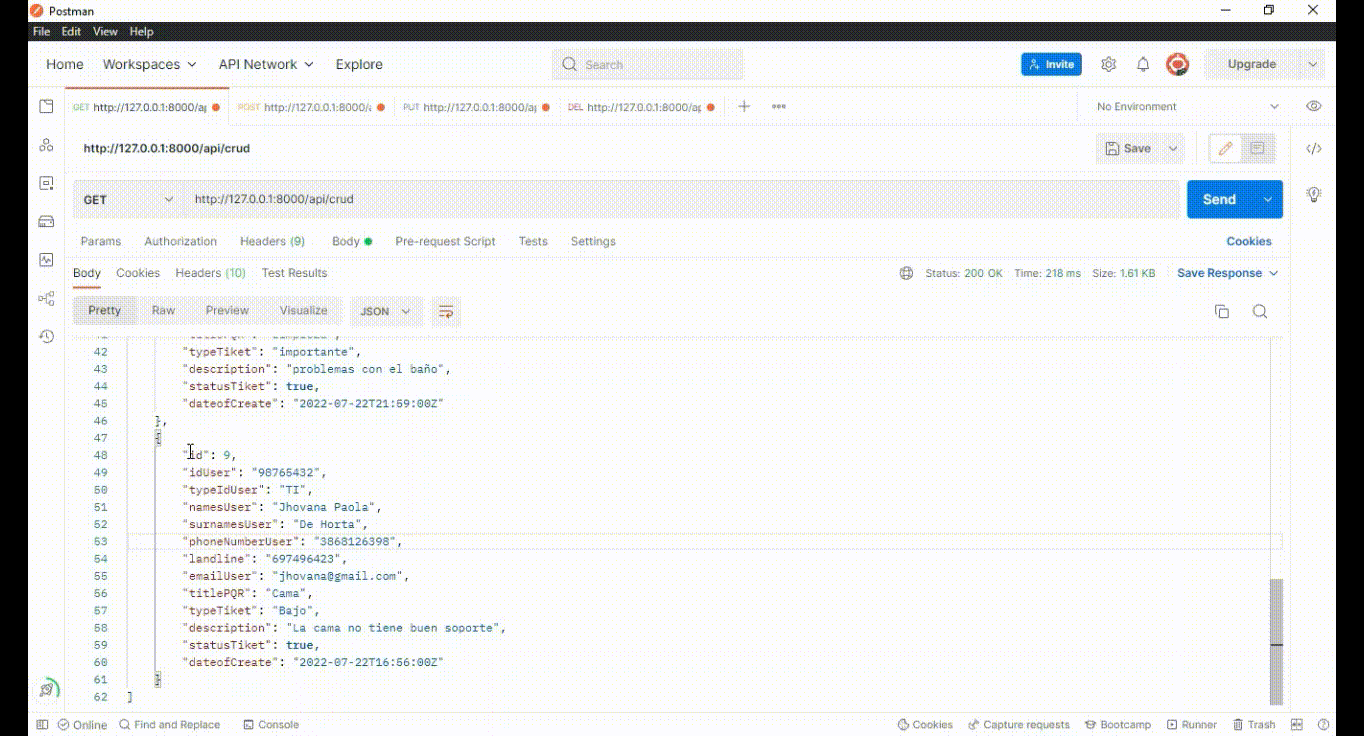This screenshot has height=736, width=1364.
Task: Open the response Headers (10) tab
Action: click(210, 273)
